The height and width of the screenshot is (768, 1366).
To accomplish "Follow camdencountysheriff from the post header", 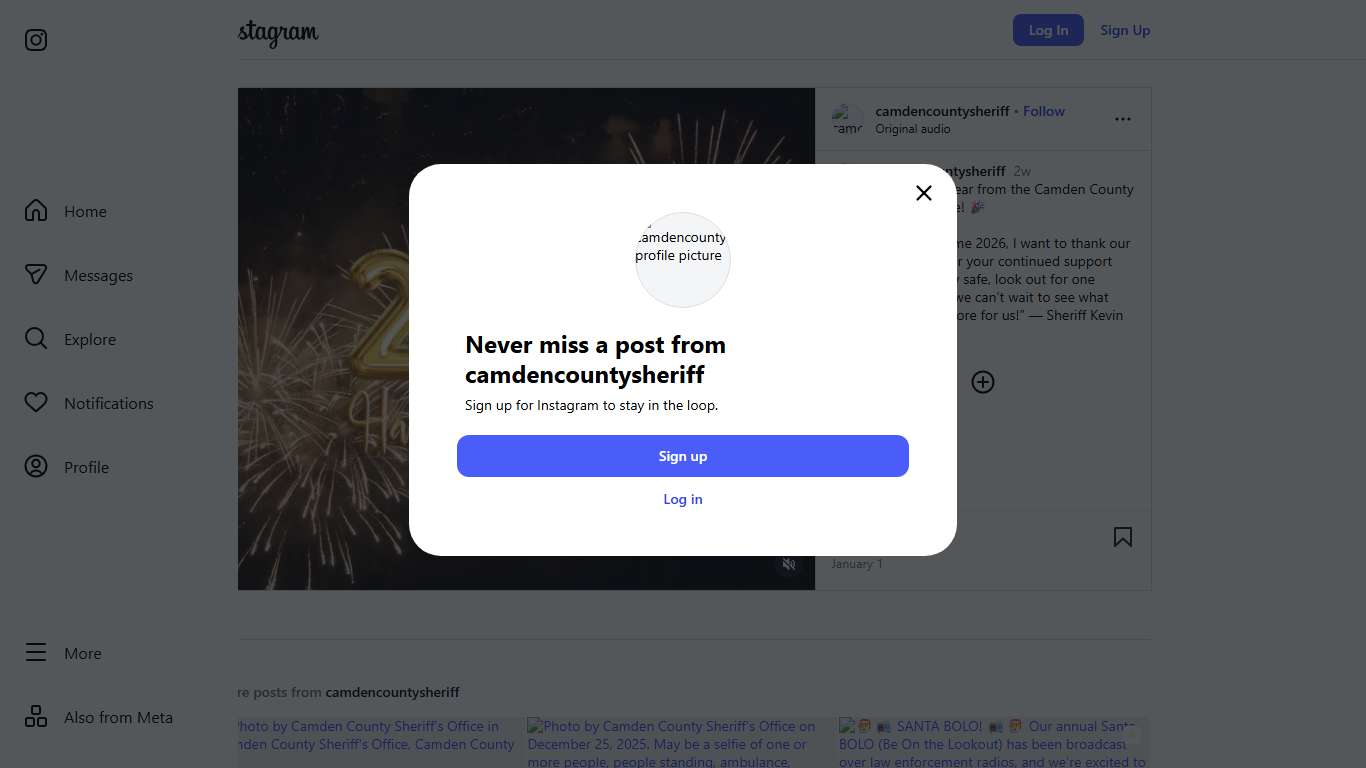I will (1044, 111).
